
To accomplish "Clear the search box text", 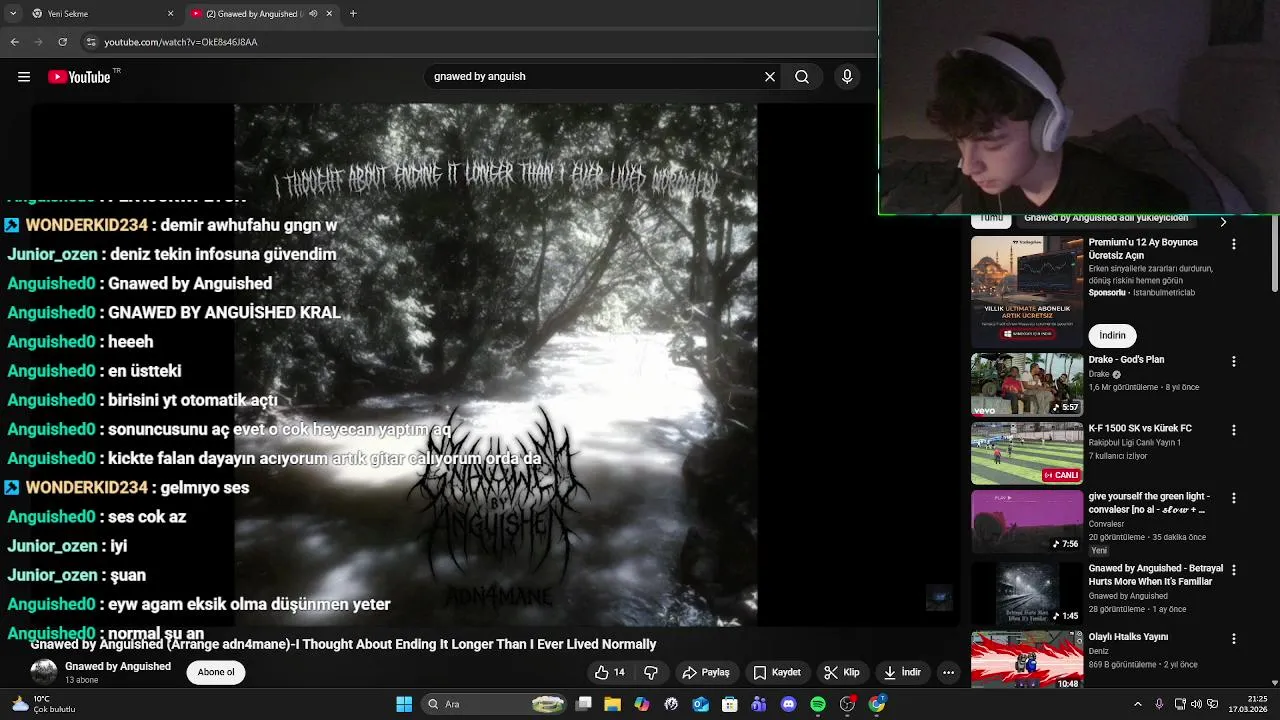I will [x=770, y=76].
